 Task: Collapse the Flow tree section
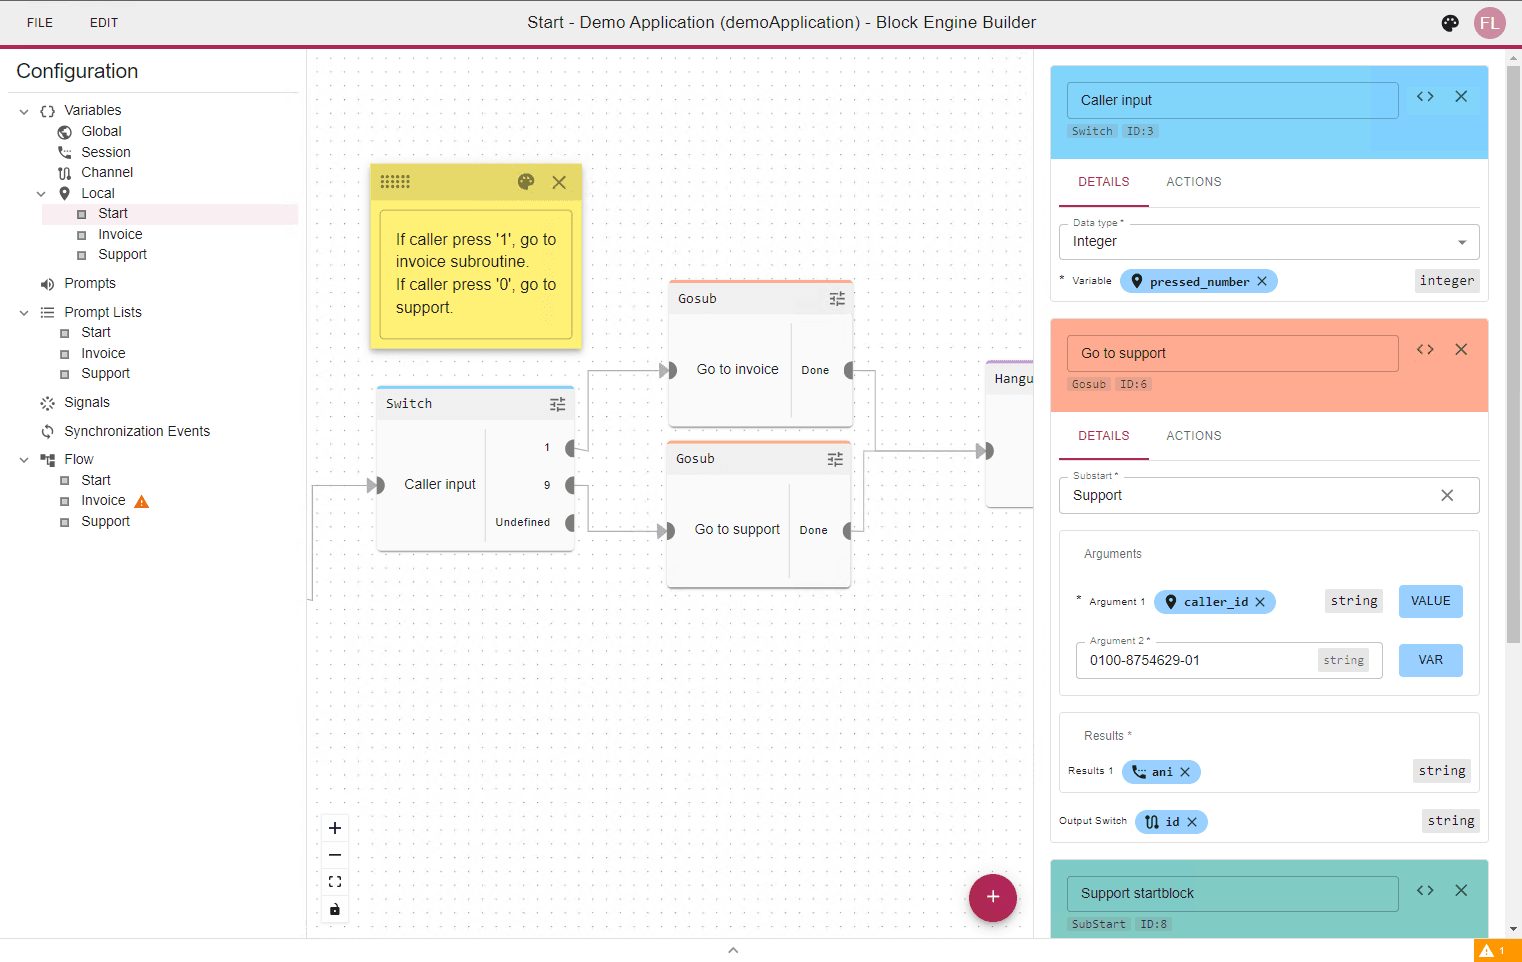point(22,458)
